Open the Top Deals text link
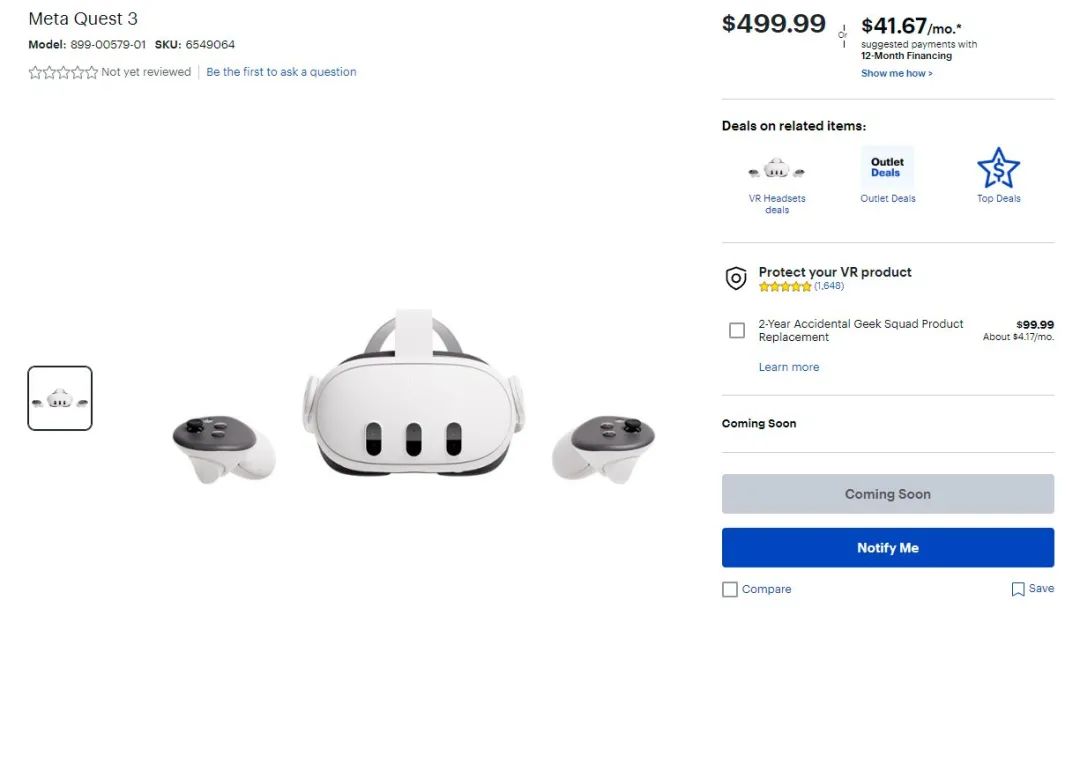This screenshot has width=1080, height=771. pyautogui.click(x=999, y=198)
